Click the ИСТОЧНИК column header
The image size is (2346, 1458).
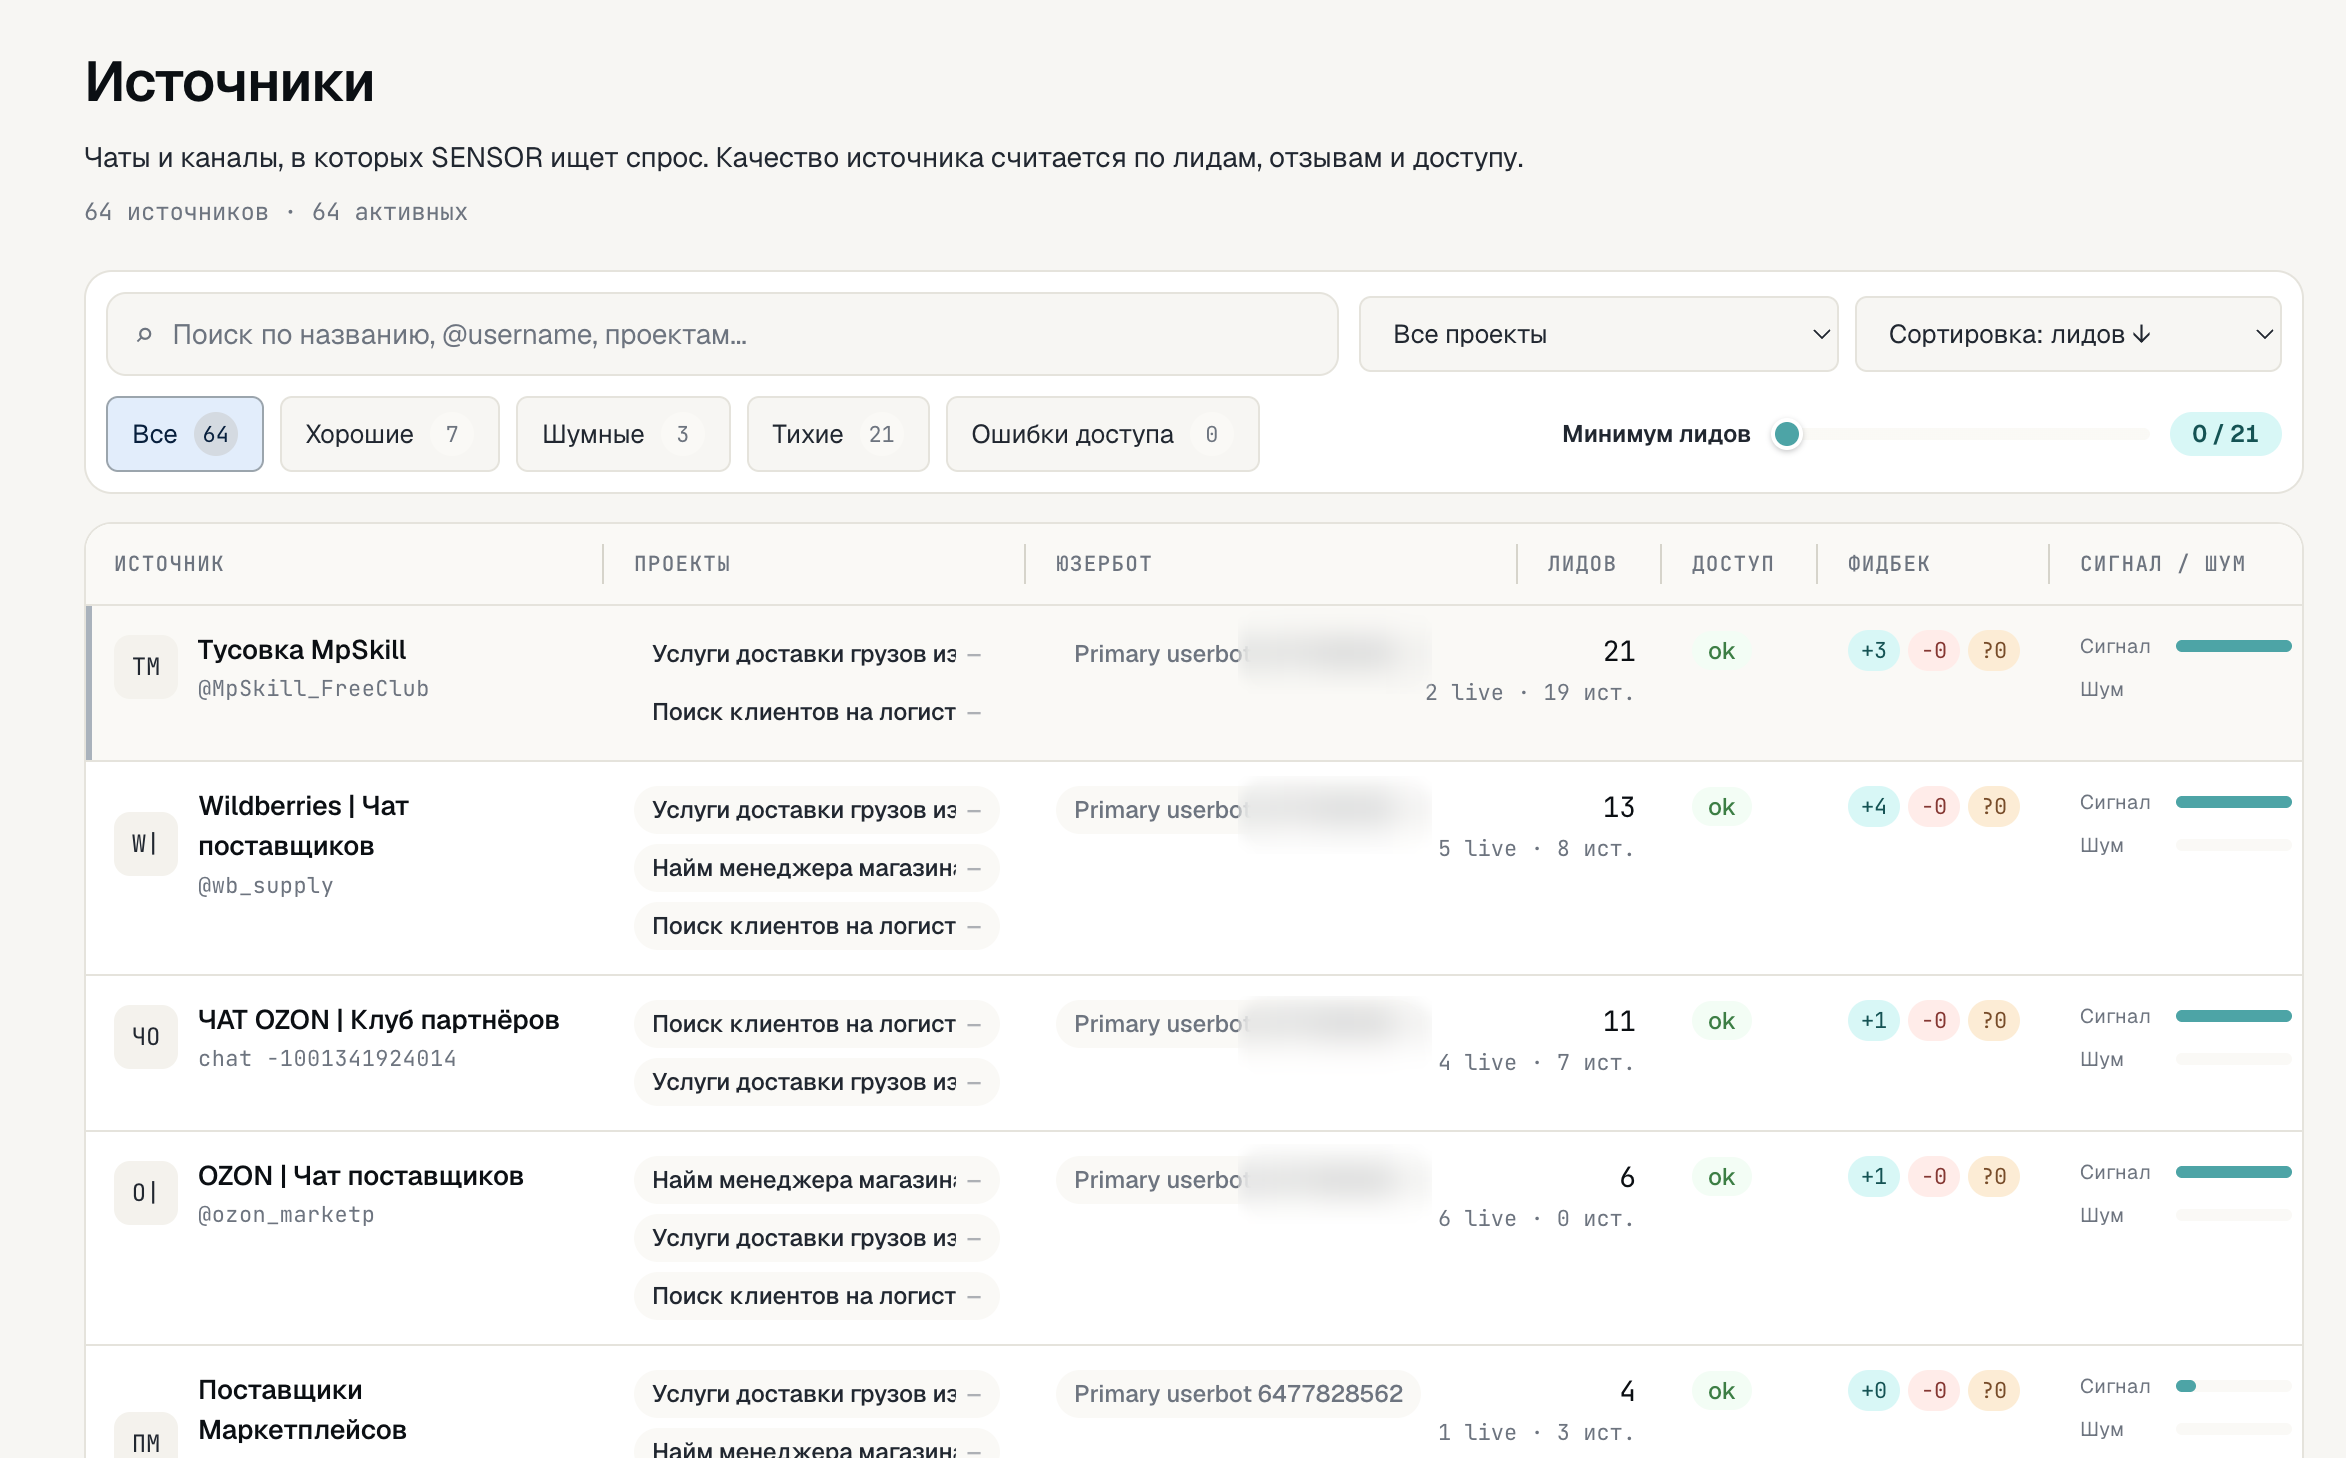click(x=169, y=564)
